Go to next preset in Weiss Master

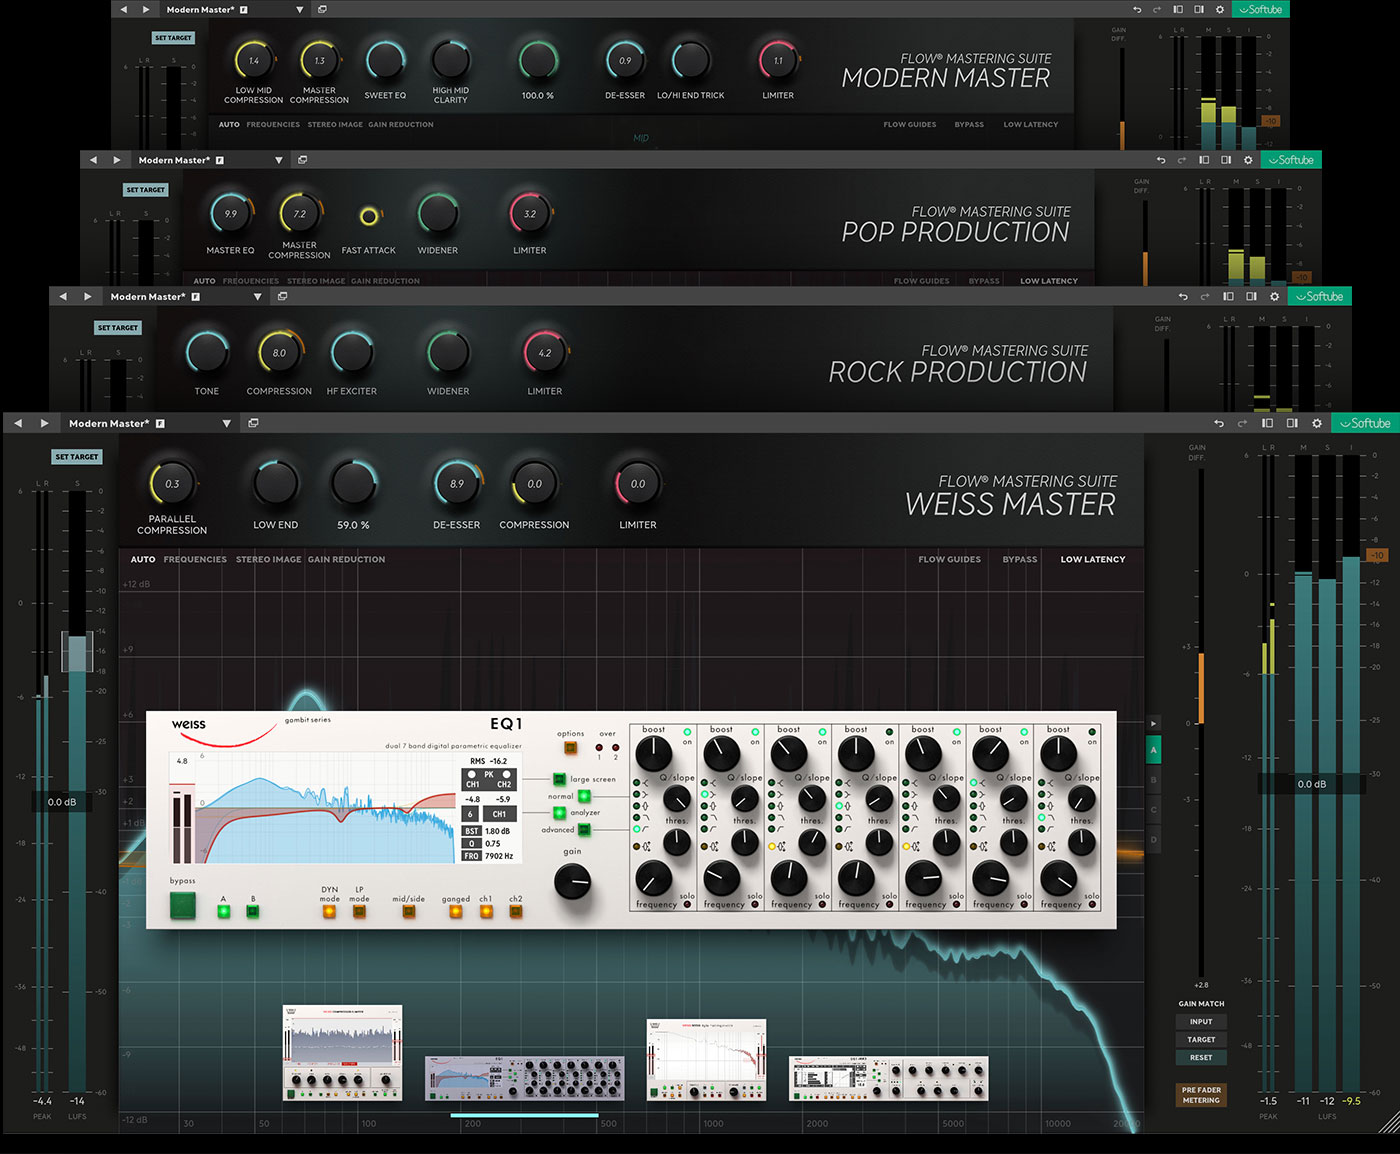44,424
